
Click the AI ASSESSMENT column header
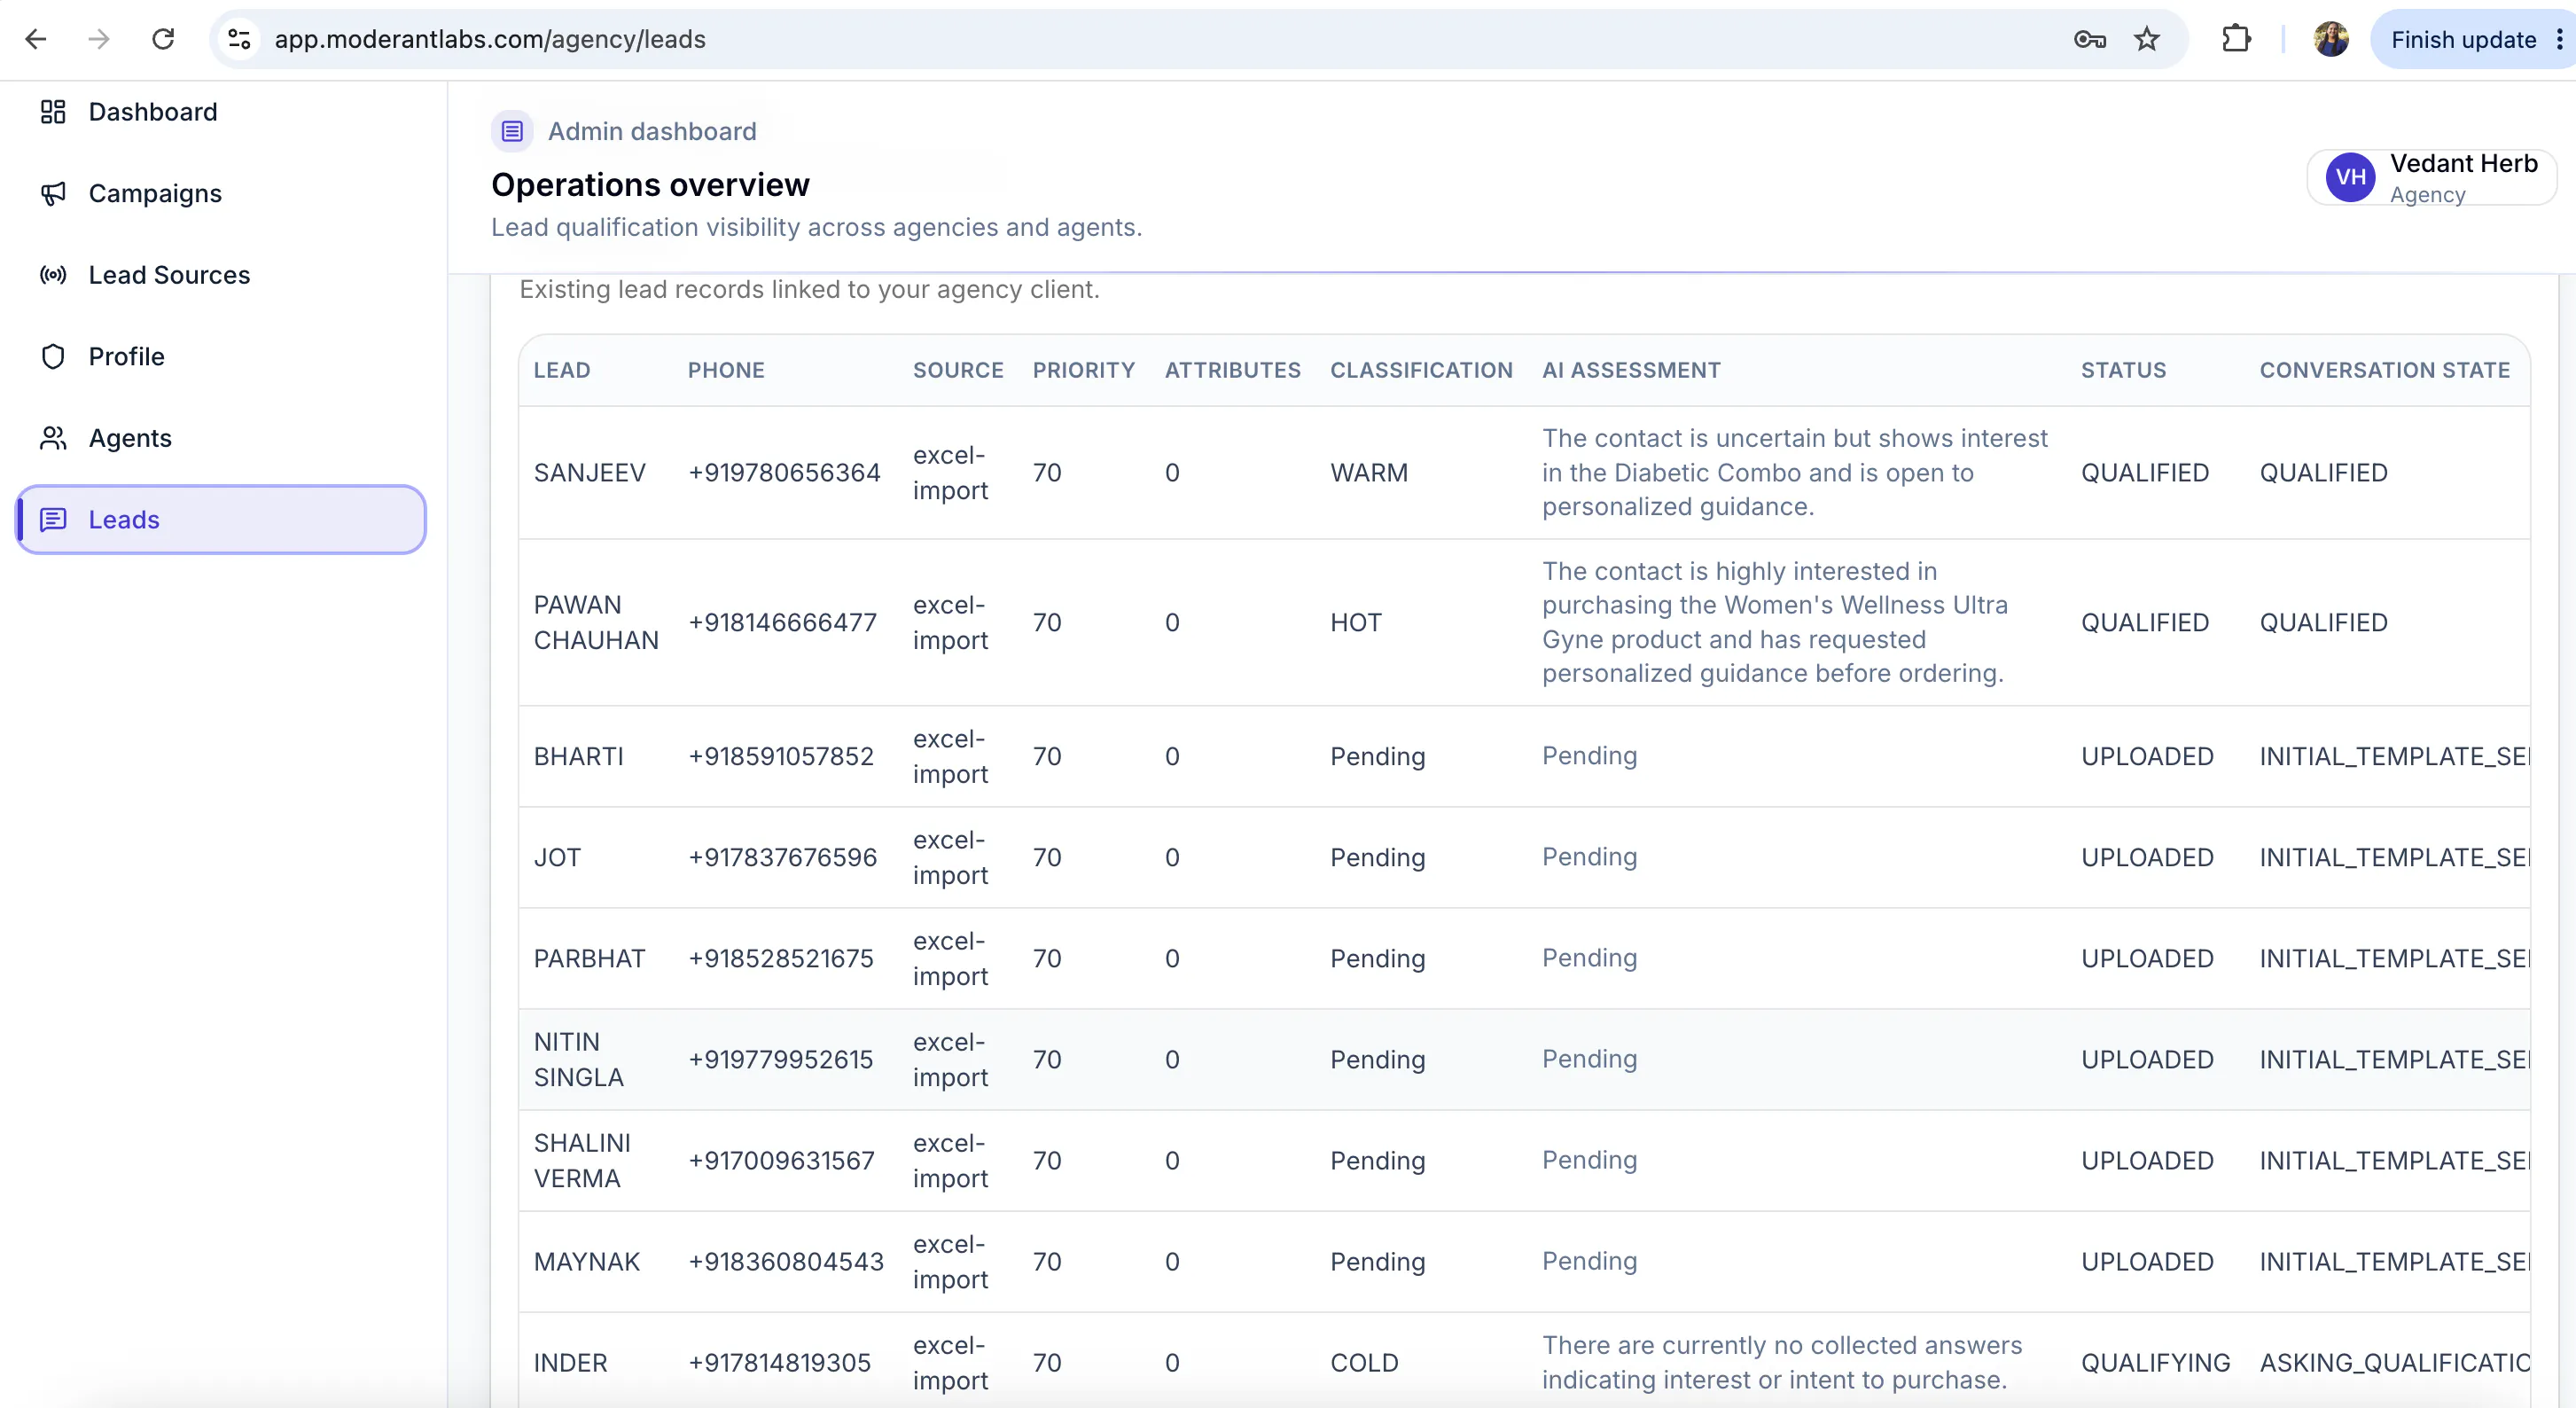click(x=1631, y=370)
